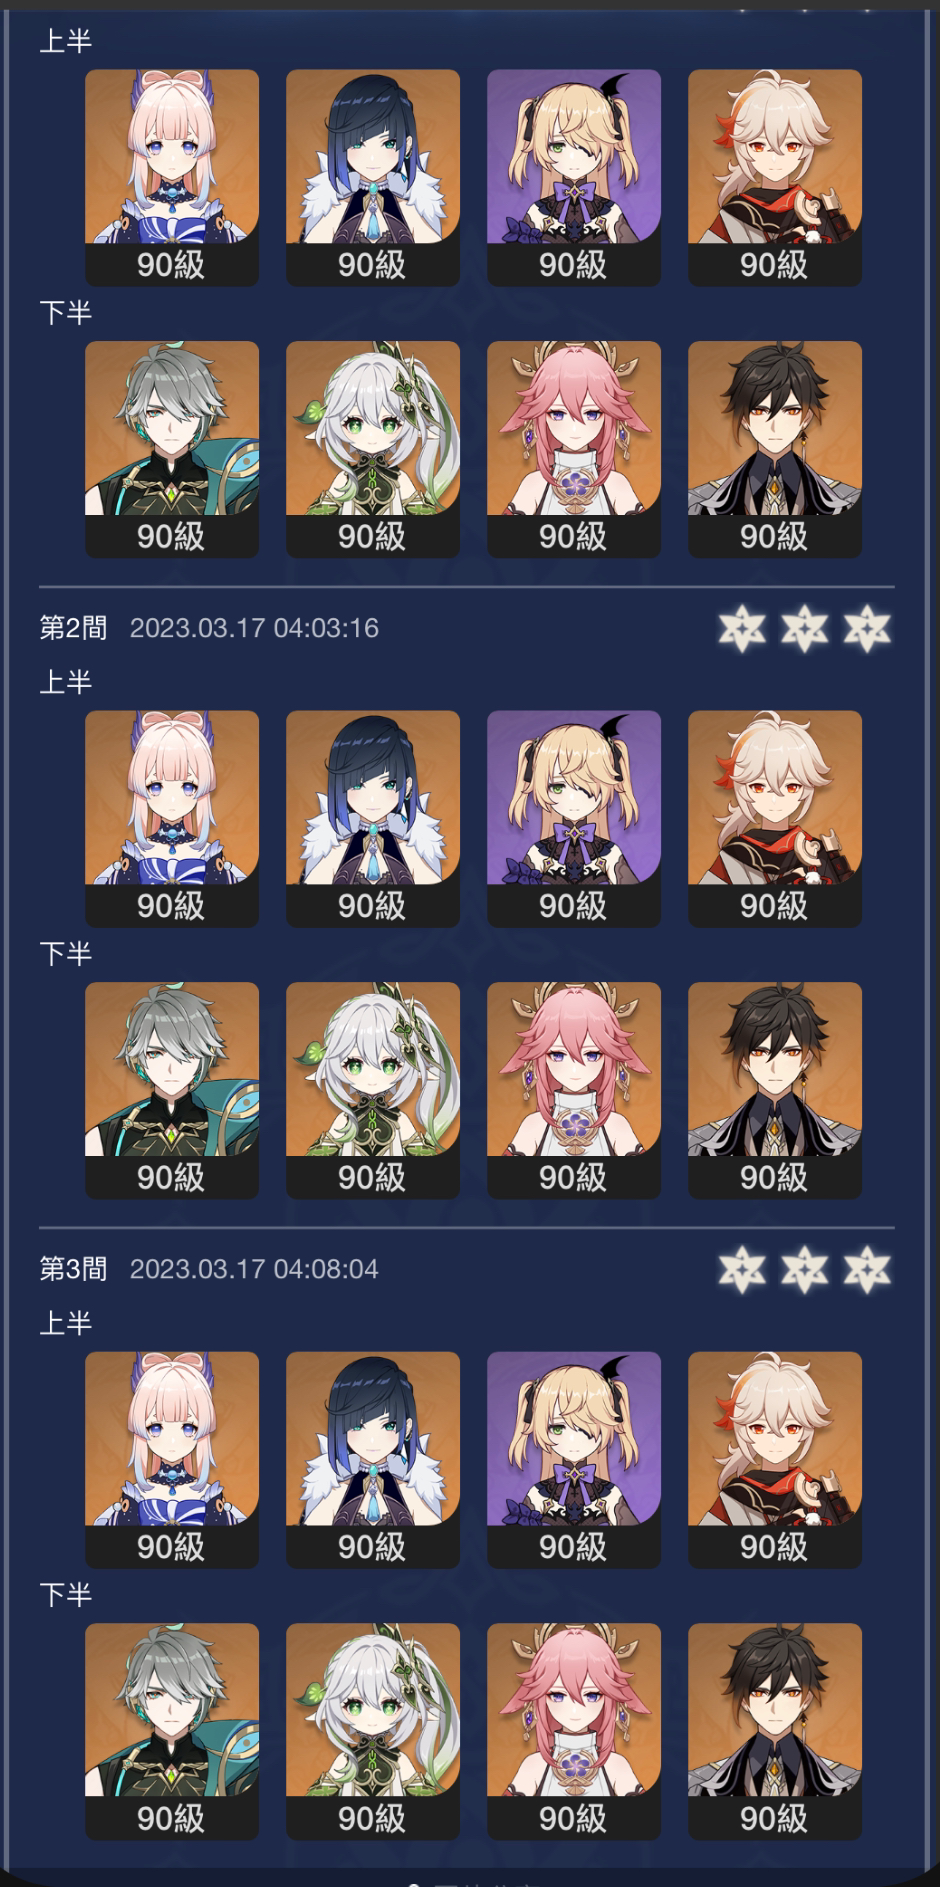The width and height of the screenshot is (940, 1887).
Task: Click the 2023.03.17 04:08:04 timestamp
Action: (254, 1269)
